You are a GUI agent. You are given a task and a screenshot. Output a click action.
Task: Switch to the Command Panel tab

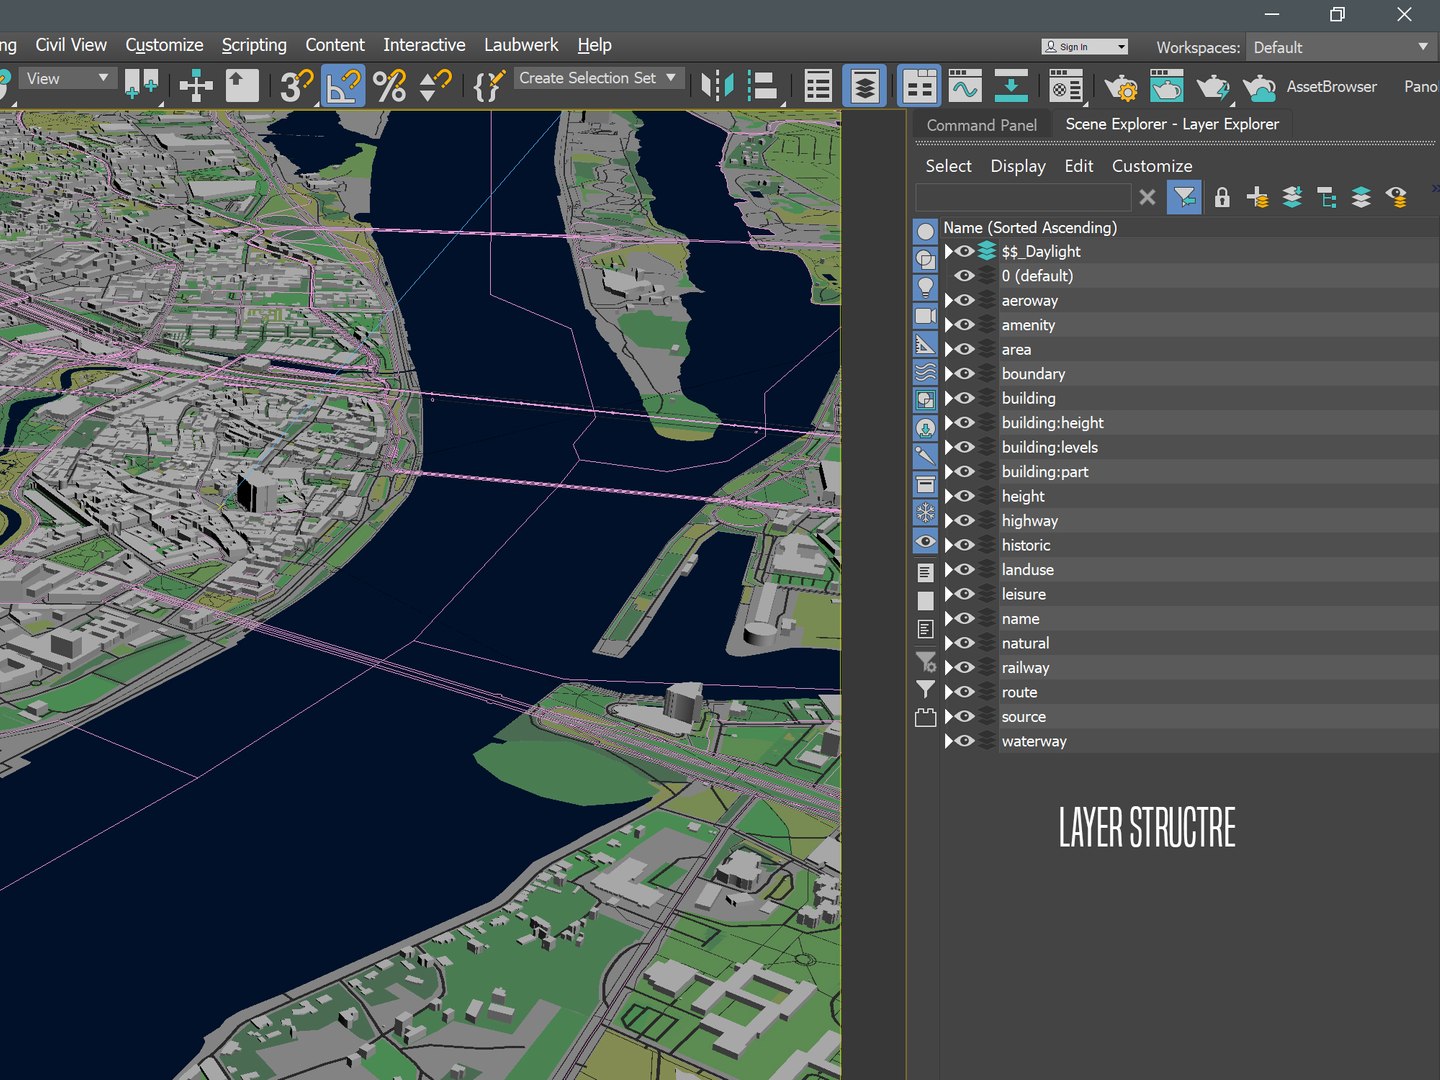tap(982, 125)
